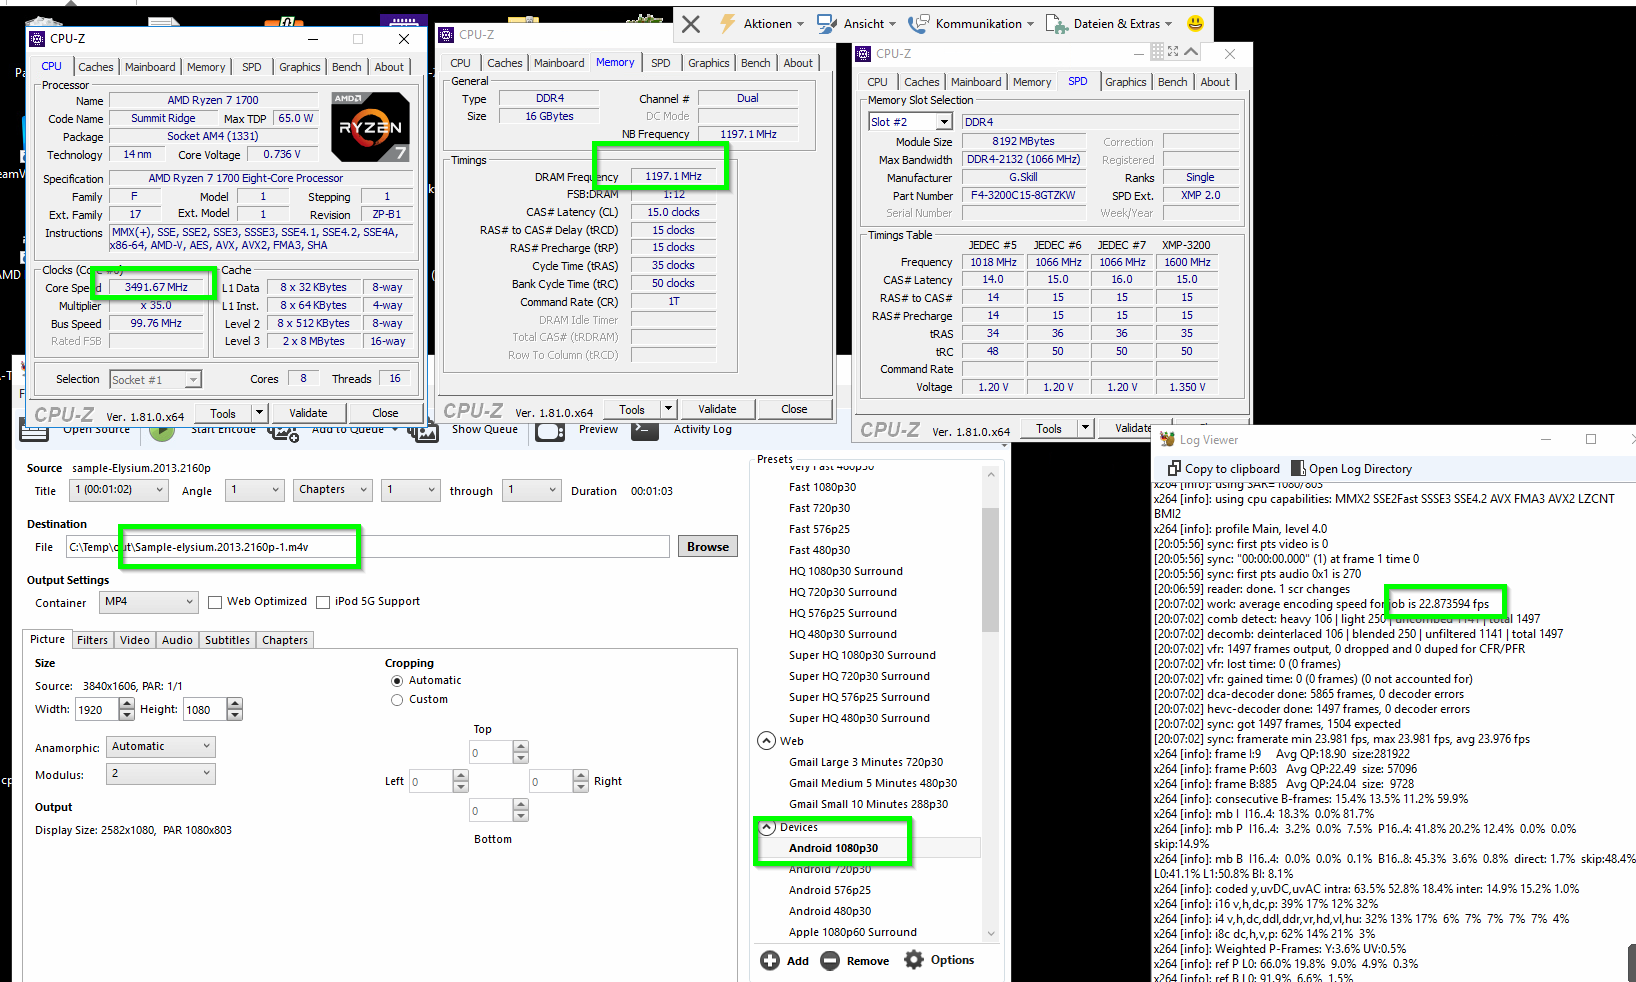Switch to the Filters tab in HandBrake
Viewport: 1636px width, 982px height.
pyautogui.click(x=92, y=640)
